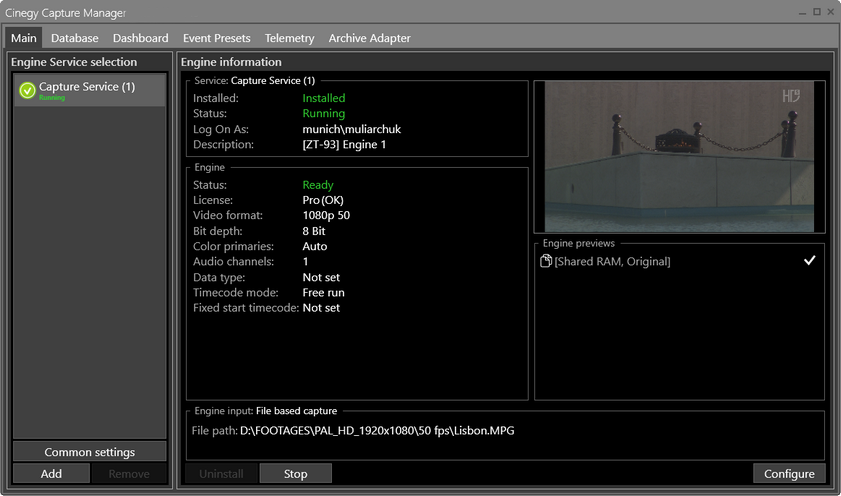Click the green check status icon for Capture Service (1)
Viewport: 841px width, 496px height.
27,90
